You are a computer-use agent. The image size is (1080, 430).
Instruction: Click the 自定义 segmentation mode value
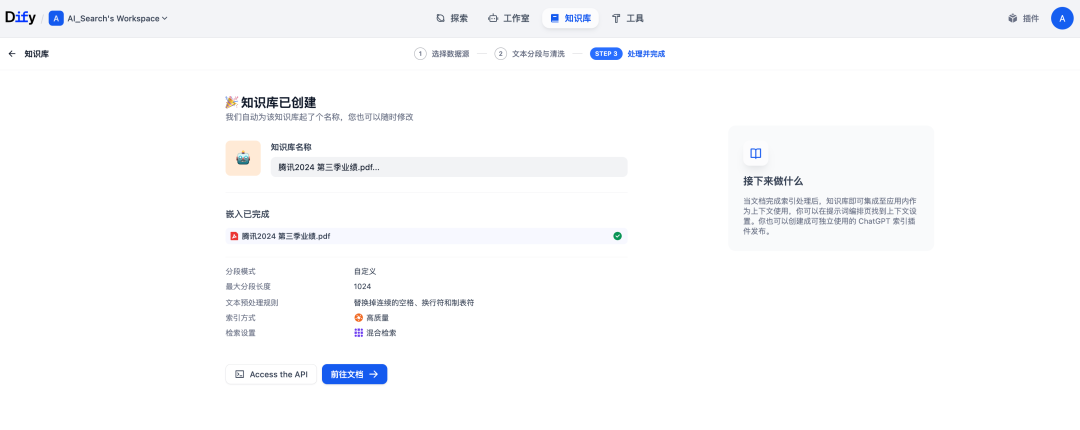pyautogui.click(x=365, y=272)
